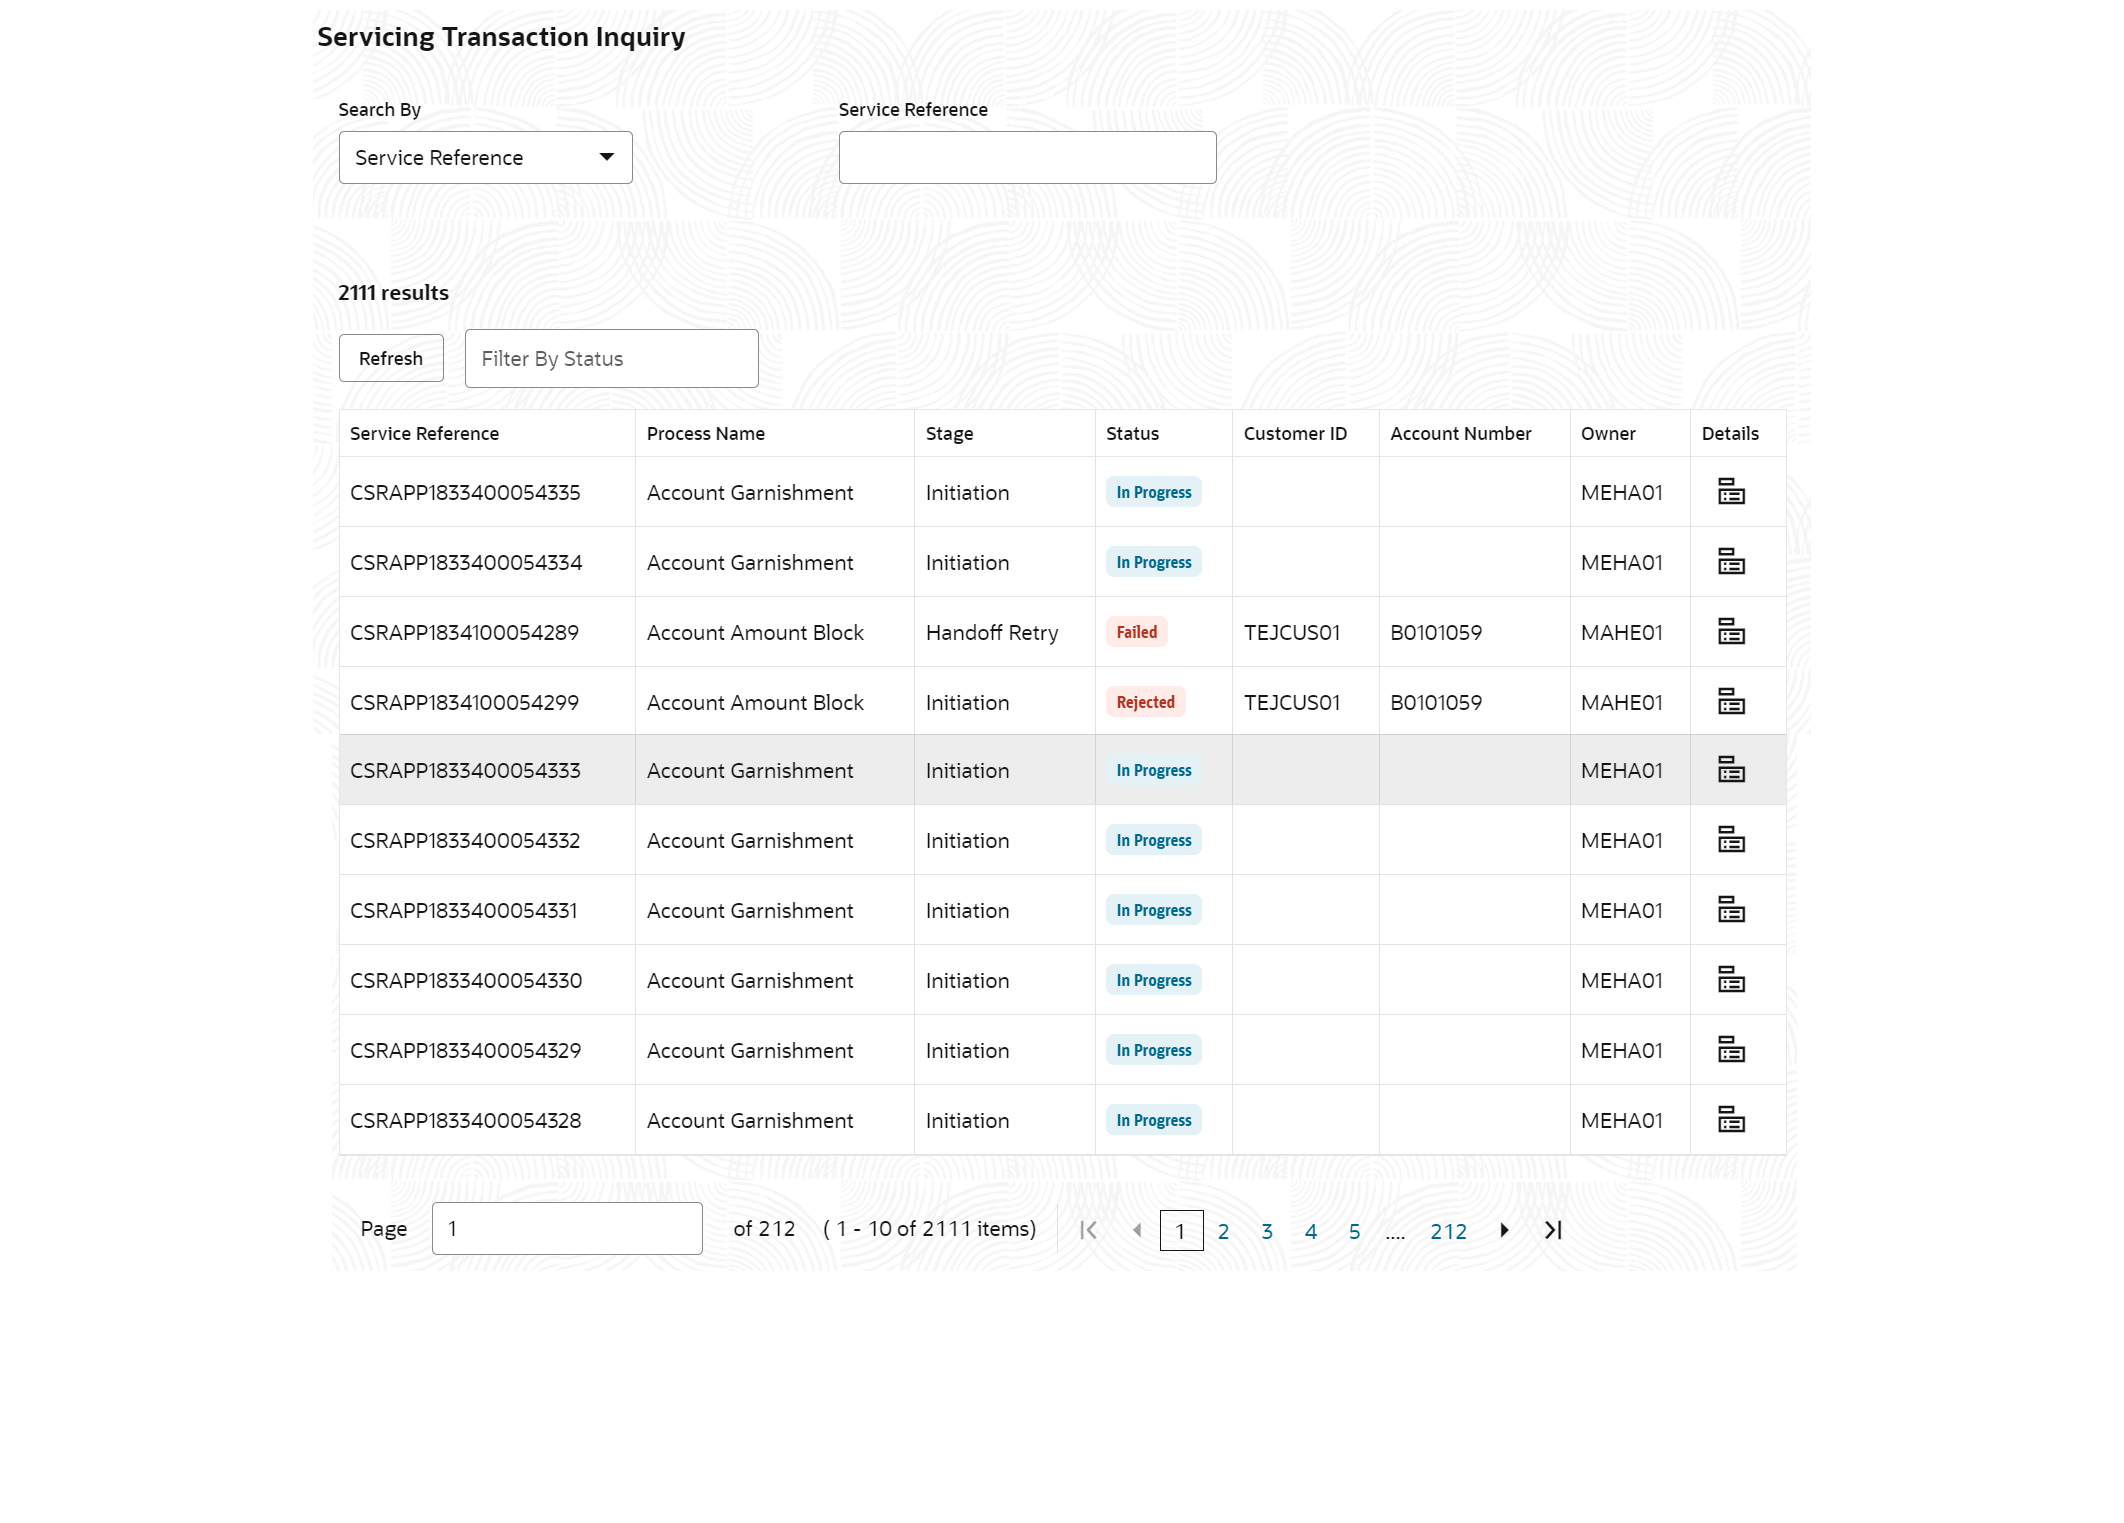Open details icon for CSRAPP1833400054328

[x=1731, y=1120]
